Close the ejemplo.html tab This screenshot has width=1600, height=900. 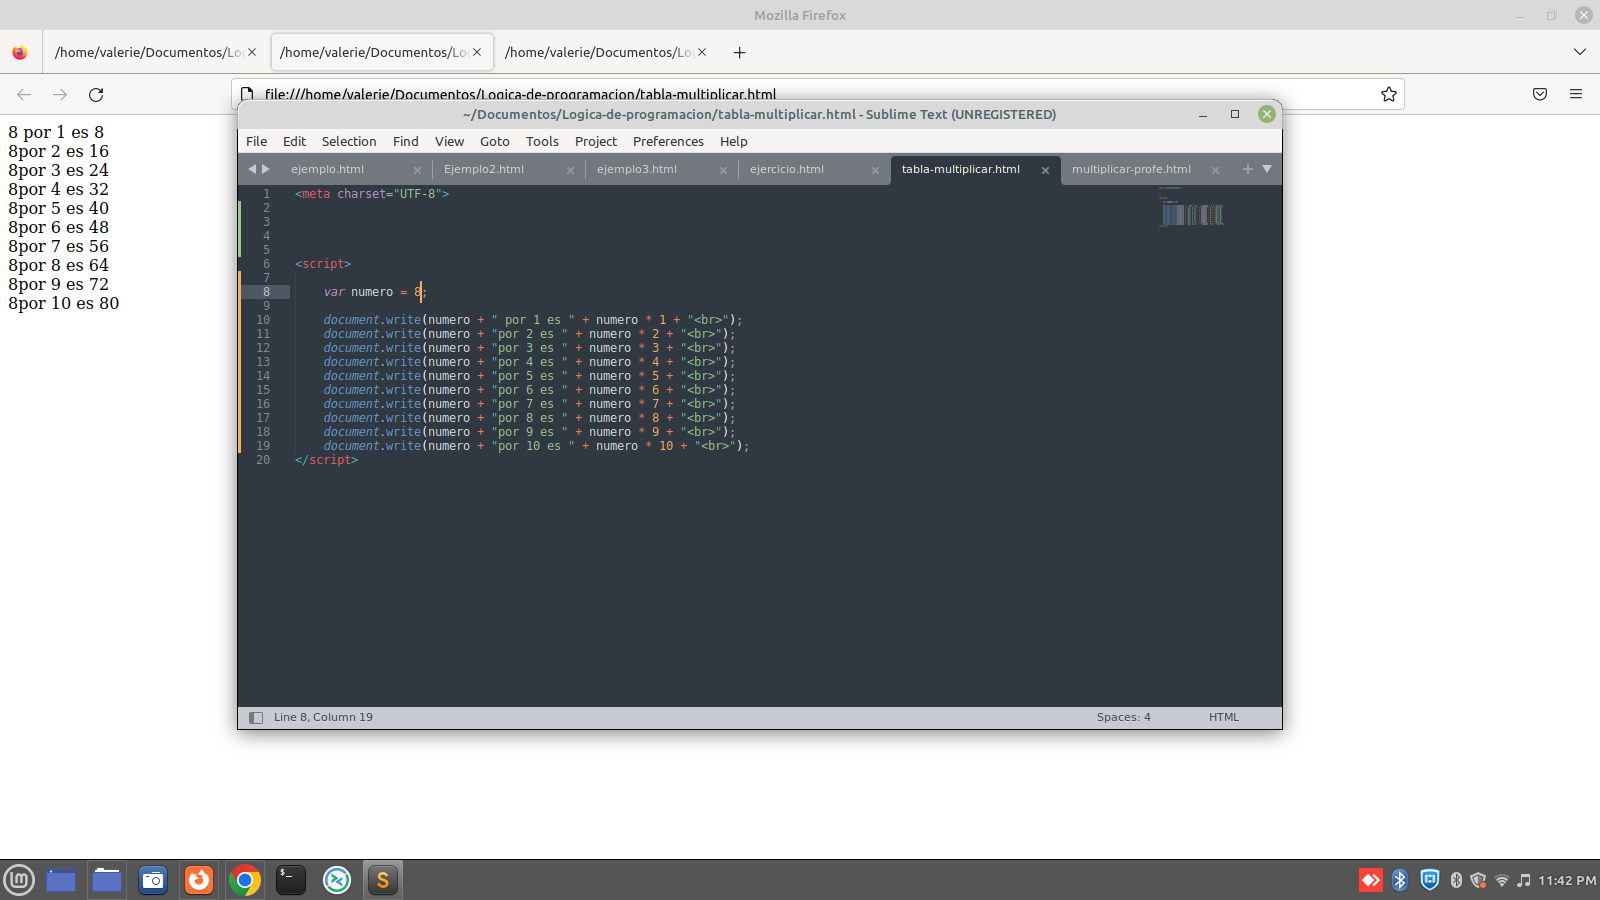[x=417, y=170]
